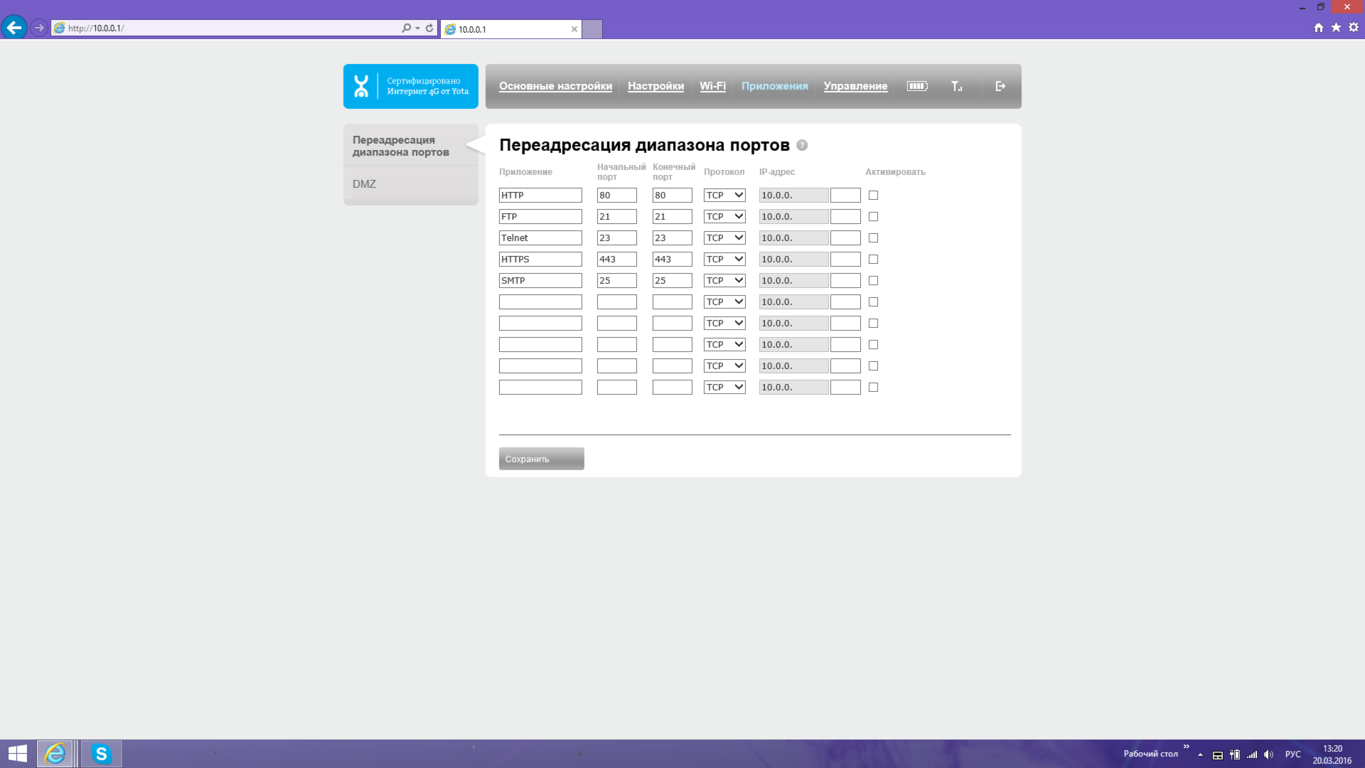Click the Рабочий стол toolbar label
This screenshot has height=768, width=1365.
(x=1151, y=754)
